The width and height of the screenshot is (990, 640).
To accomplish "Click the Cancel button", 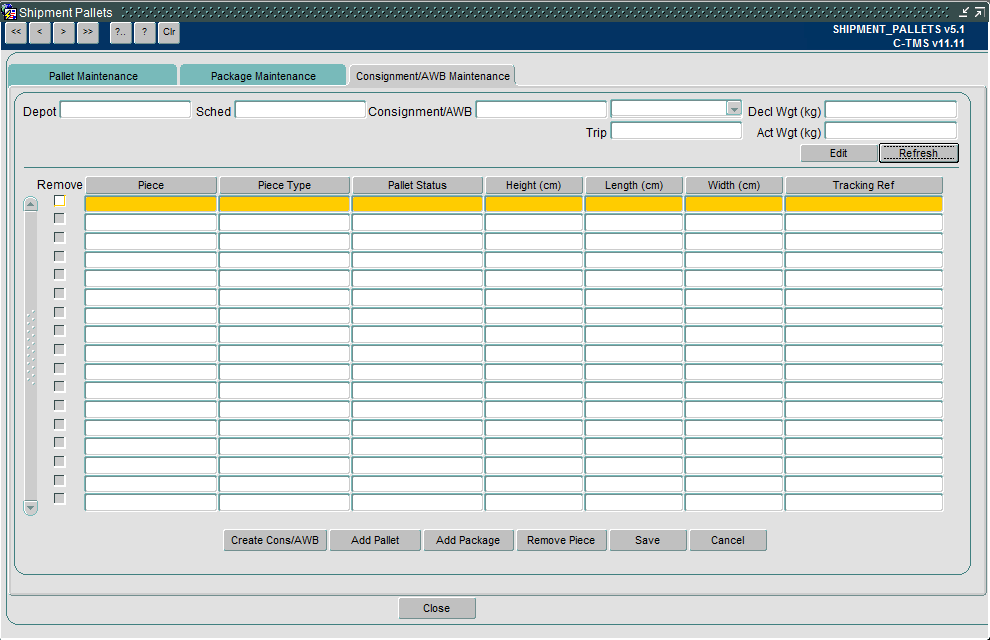I will tap(728, 540).
